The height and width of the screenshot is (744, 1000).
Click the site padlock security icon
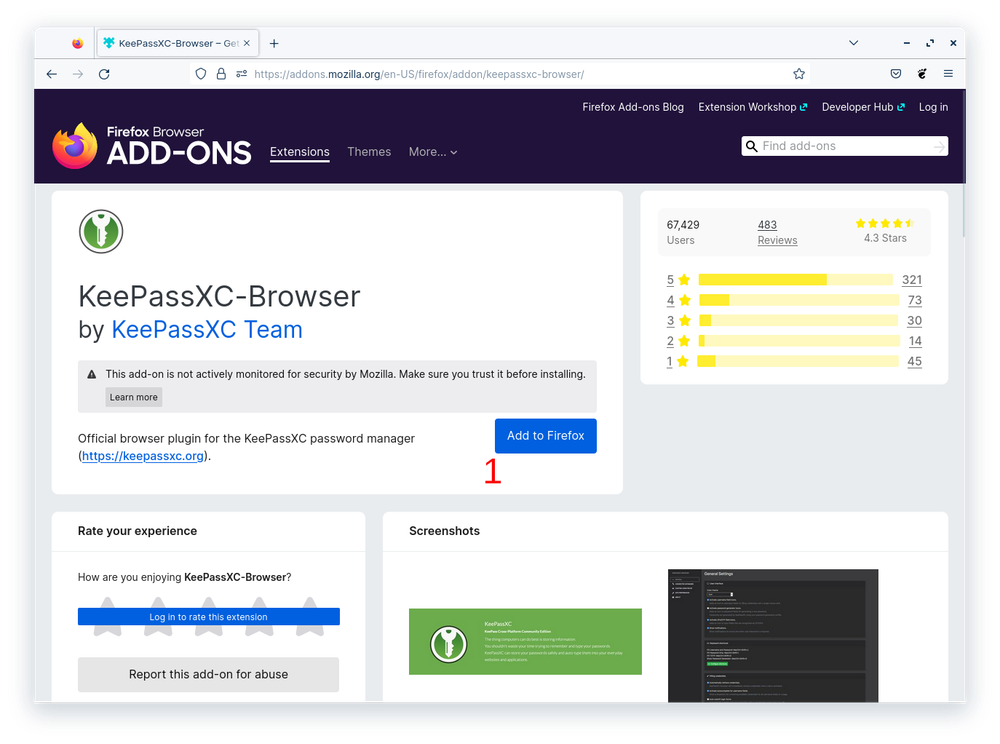(221, 74)
